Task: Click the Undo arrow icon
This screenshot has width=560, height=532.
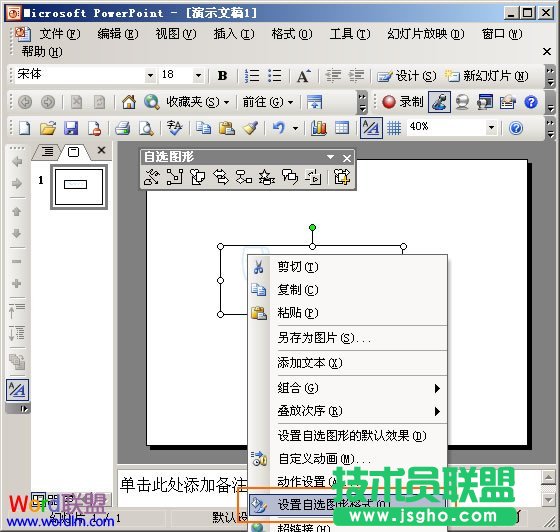Action: tap(279, 128)
